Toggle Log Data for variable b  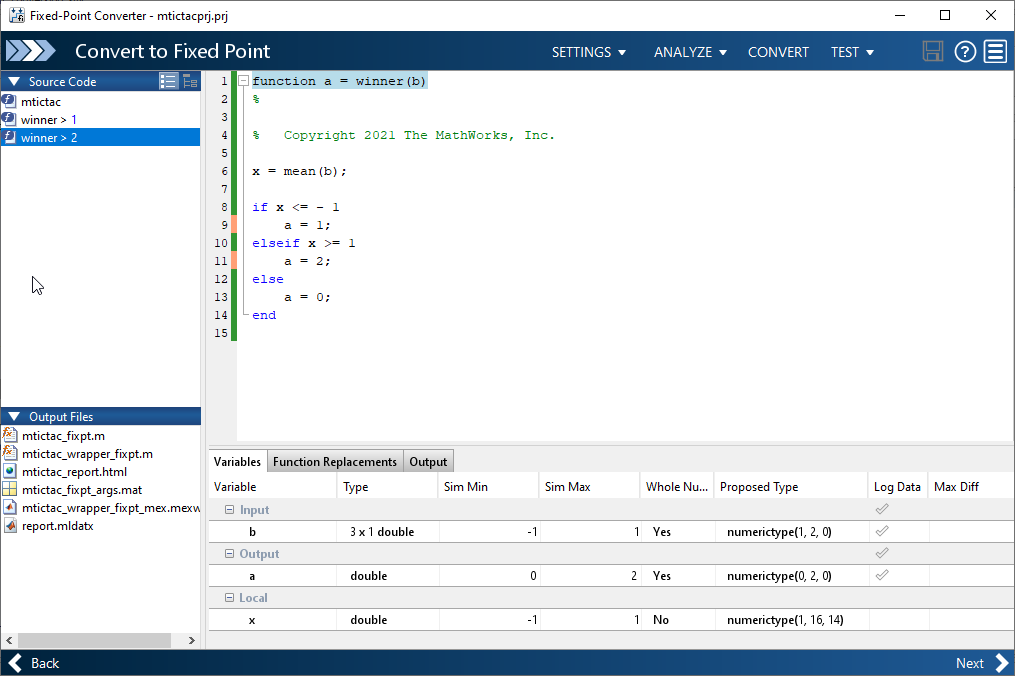pos(882,531)
